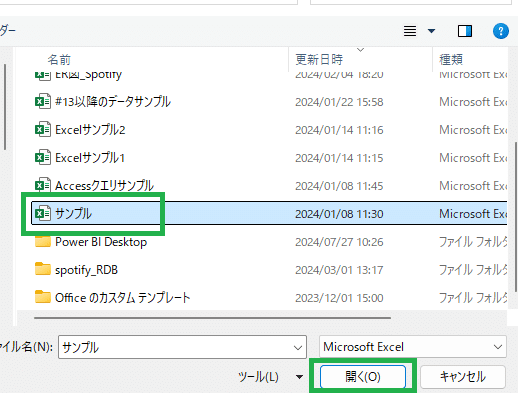The width and height of the screenshot is (518, 393).
Task: Expand the file name history dropdown arrow
Action: coord(298,347)
